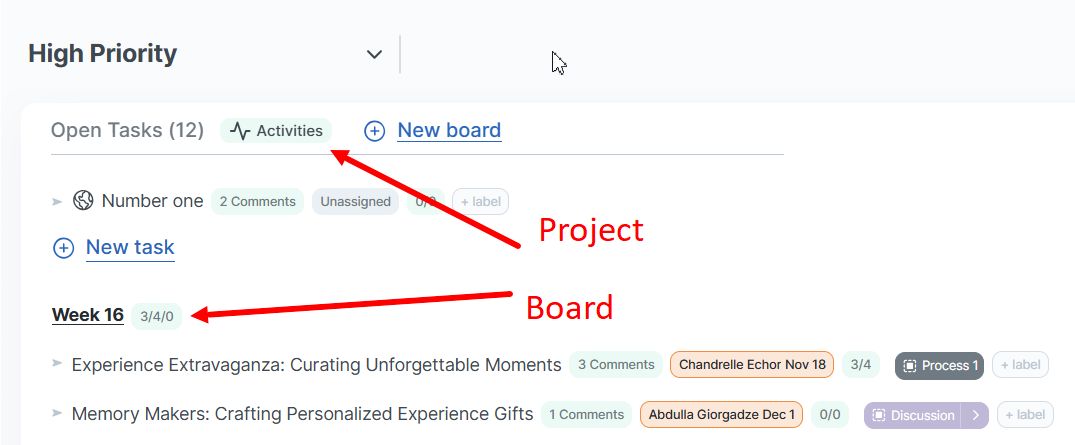
Task: Expand the Memory Makers task triangle
Action: 57,413
